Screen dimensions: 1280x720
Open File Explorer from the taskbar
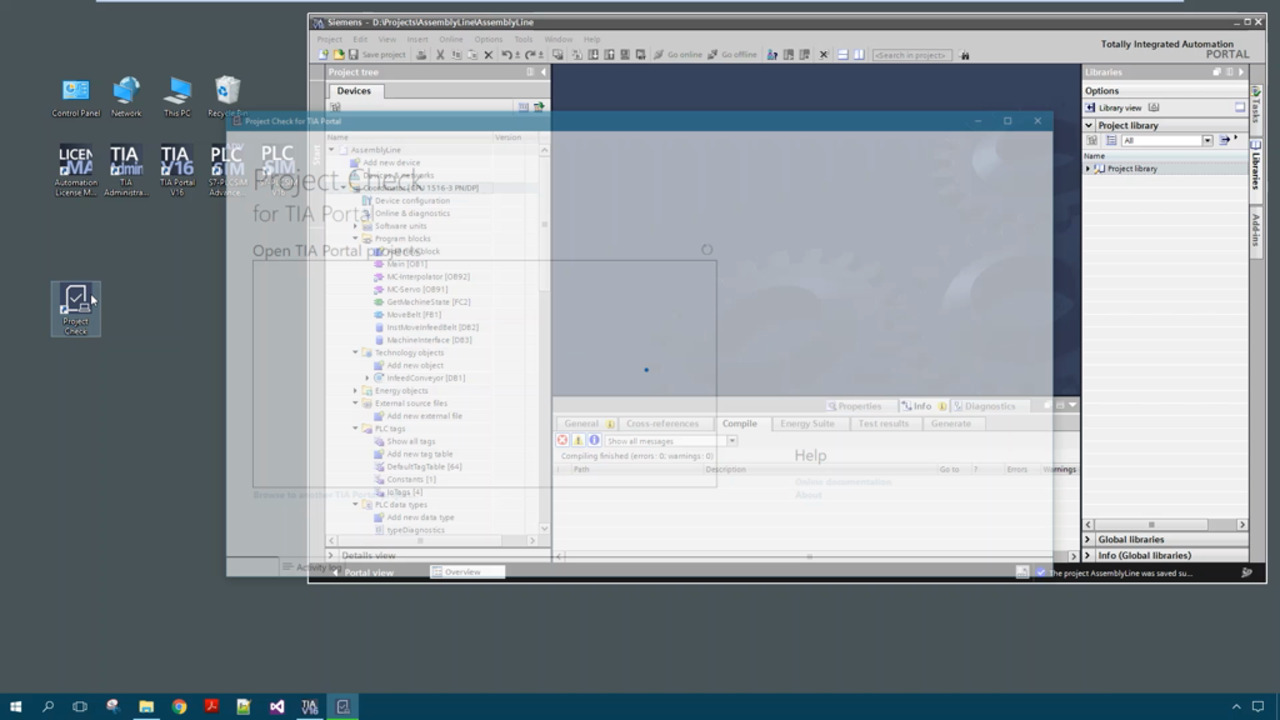tap(146, 707)
